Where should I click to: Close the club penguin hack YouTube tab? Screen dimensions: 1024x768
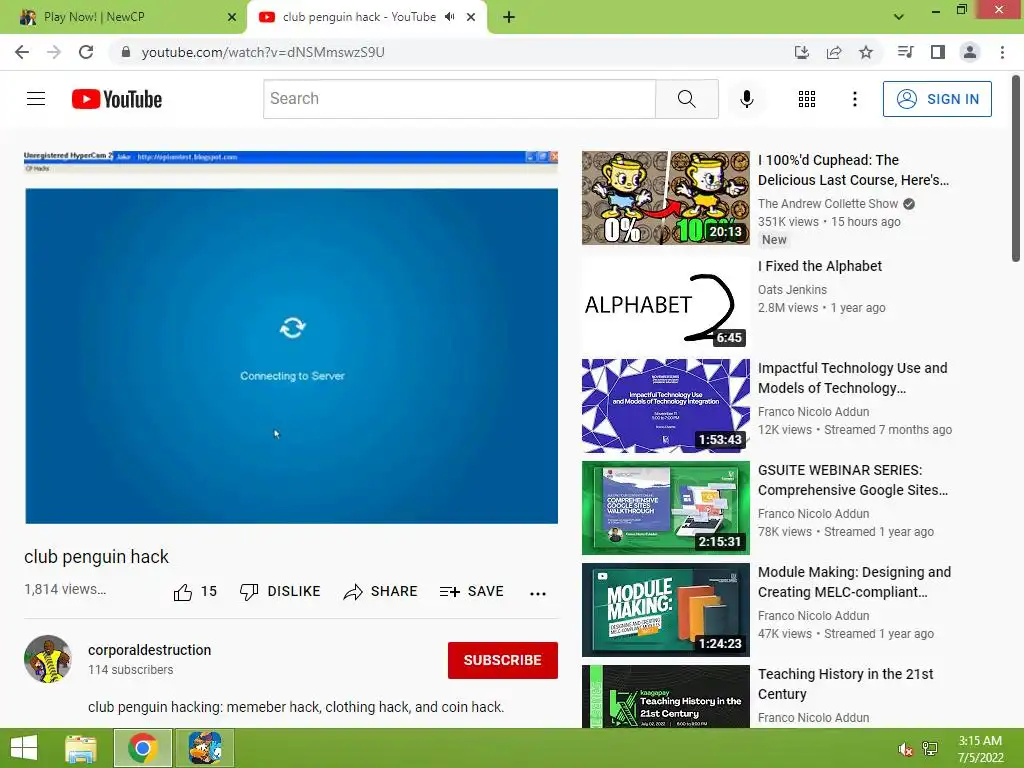[x=471, y=17]
